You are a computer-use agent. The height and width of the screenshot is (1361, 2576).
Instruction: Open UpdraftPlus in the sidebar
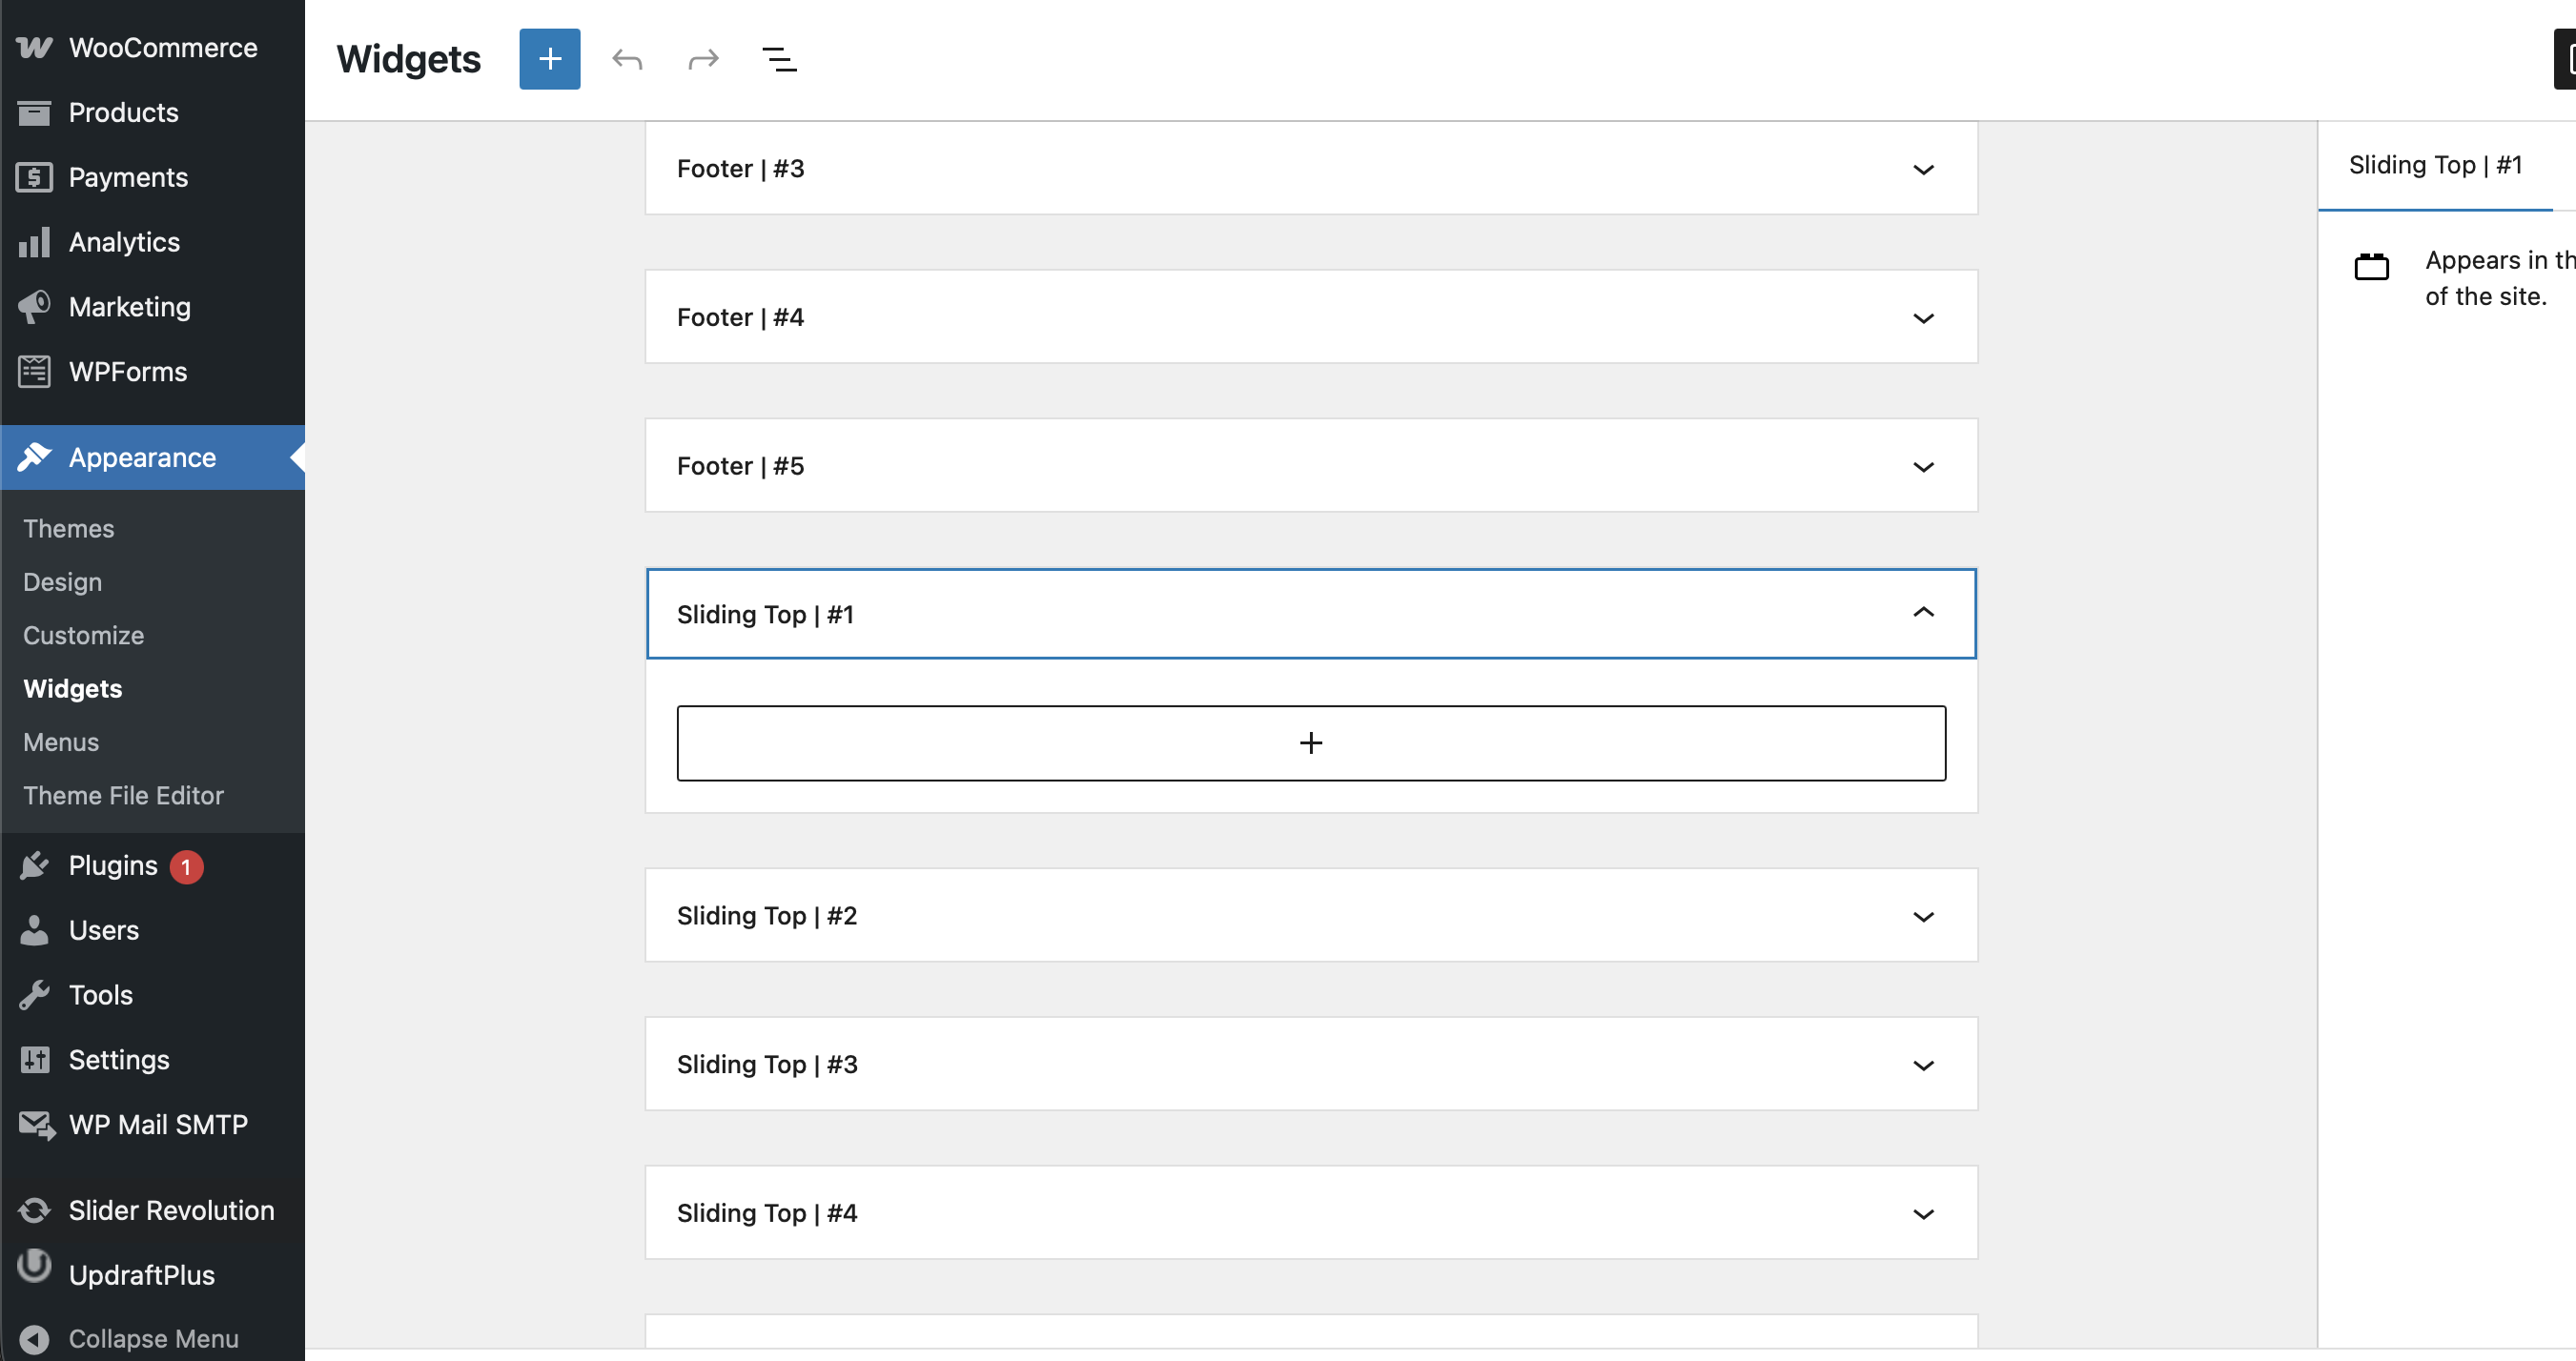coord(141,1275)
